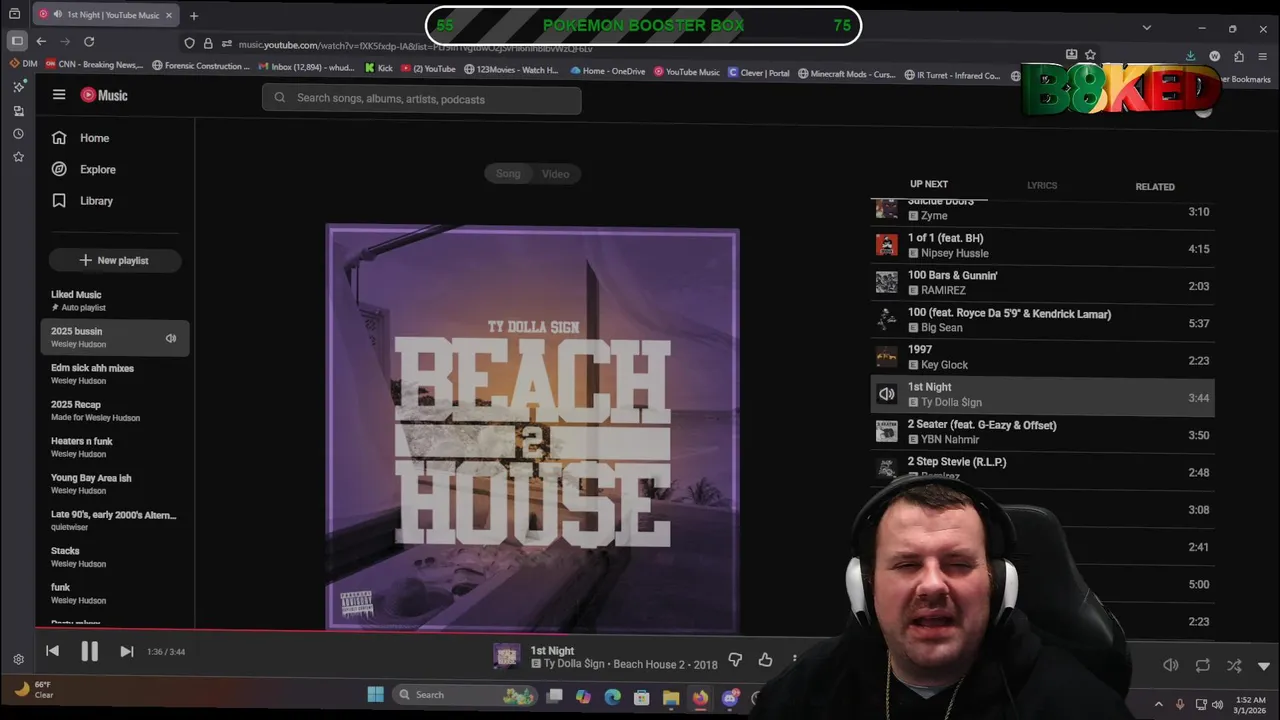
Task: Skip to the previous track
Action: pos(52,651)
